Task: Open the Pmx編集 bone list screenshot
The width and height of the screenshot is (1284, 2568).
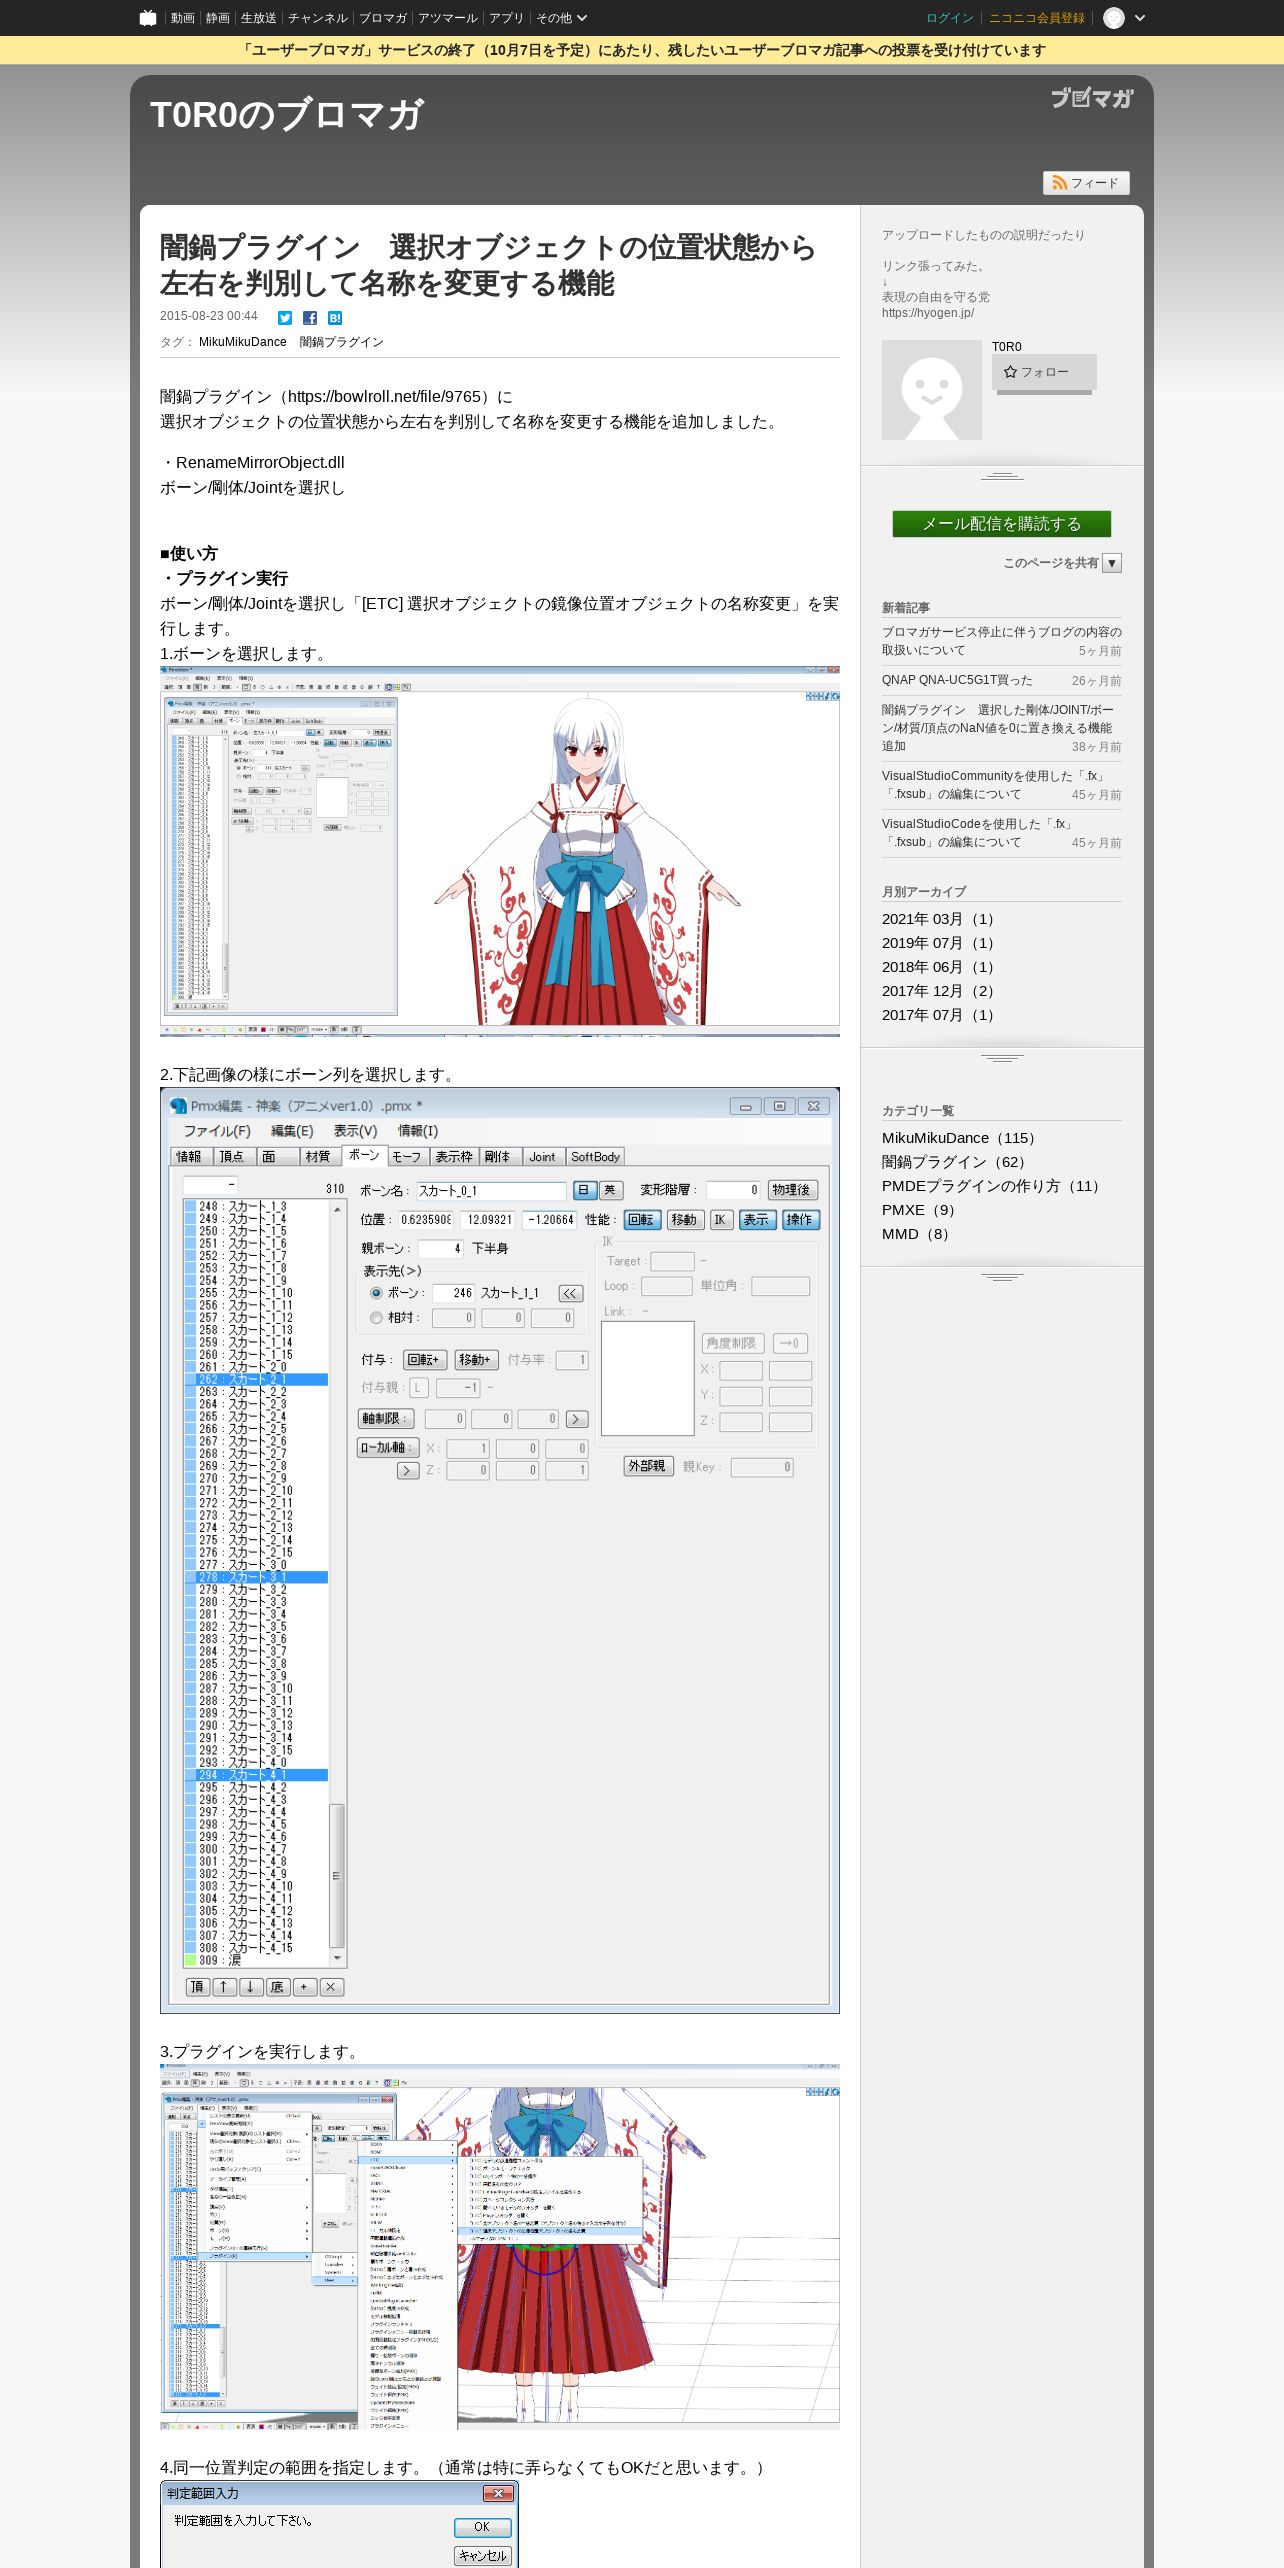Action: click(x=500, y=1550)
